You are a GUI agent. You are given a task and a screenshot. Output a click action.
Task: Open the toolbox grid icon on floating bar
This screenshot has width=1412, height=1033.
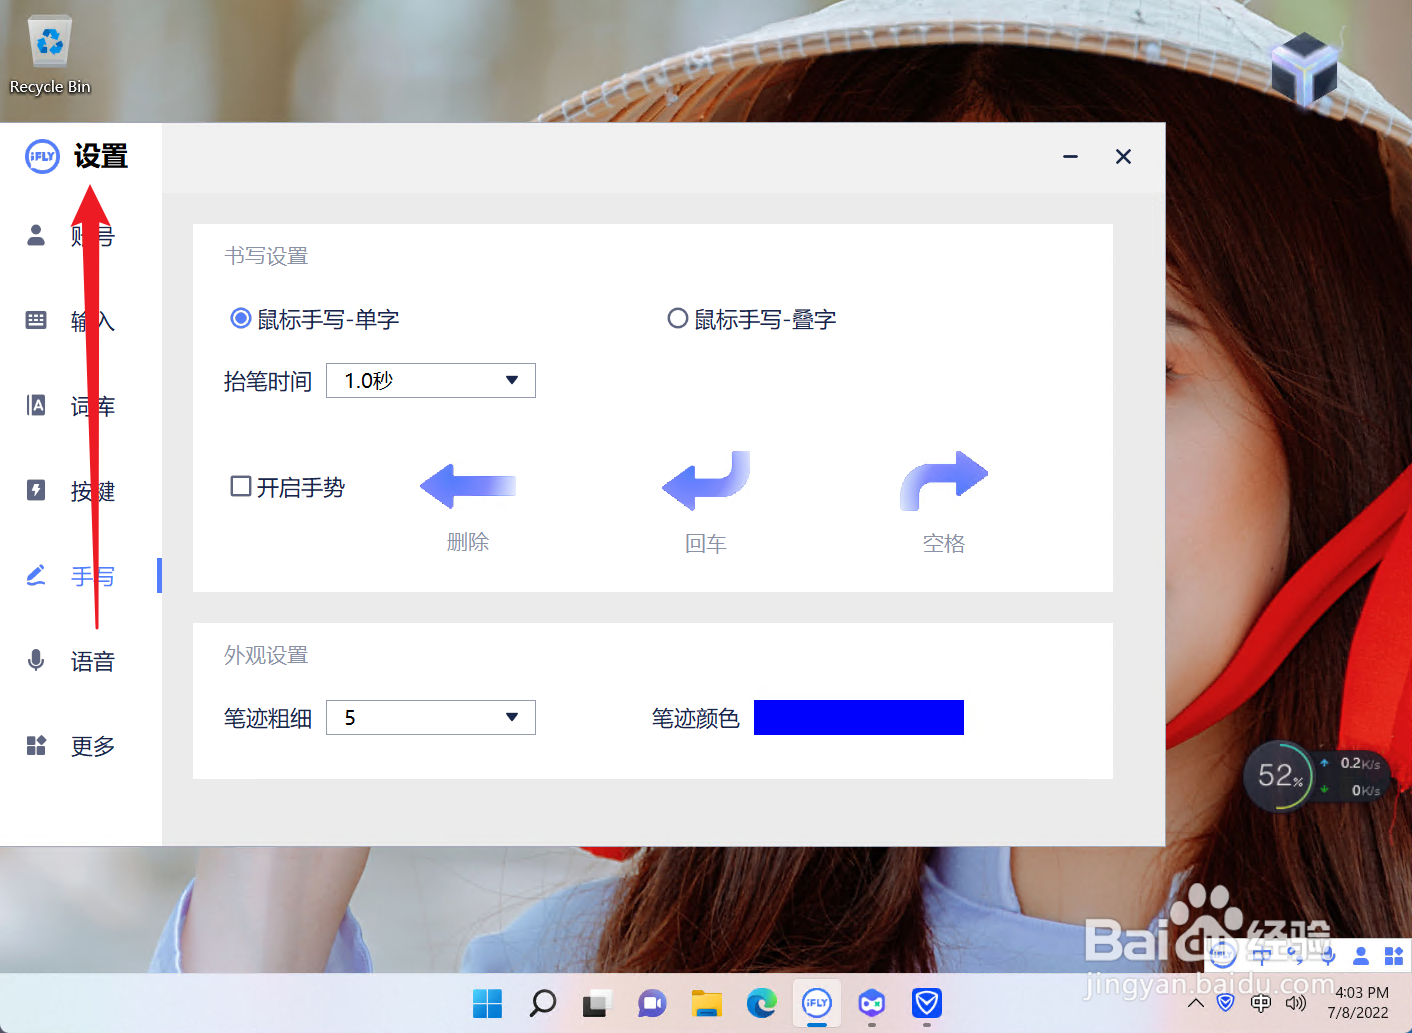(x=1394, y=956)
